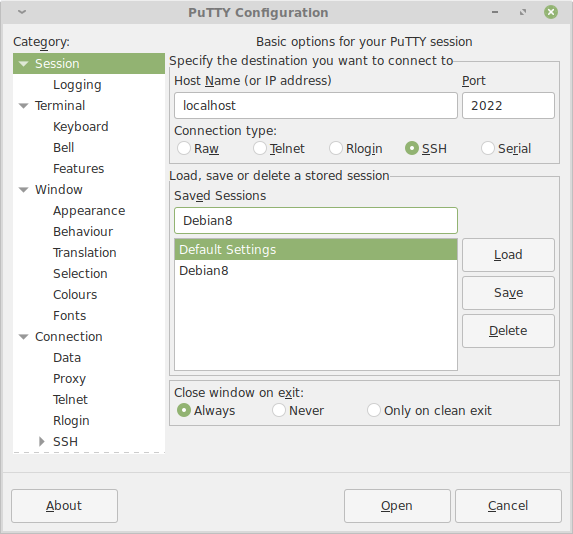Image resolution: width=573 pixels, height=534 pixels.
Task: Click the Open button to connect
Action: click(397, 506)
